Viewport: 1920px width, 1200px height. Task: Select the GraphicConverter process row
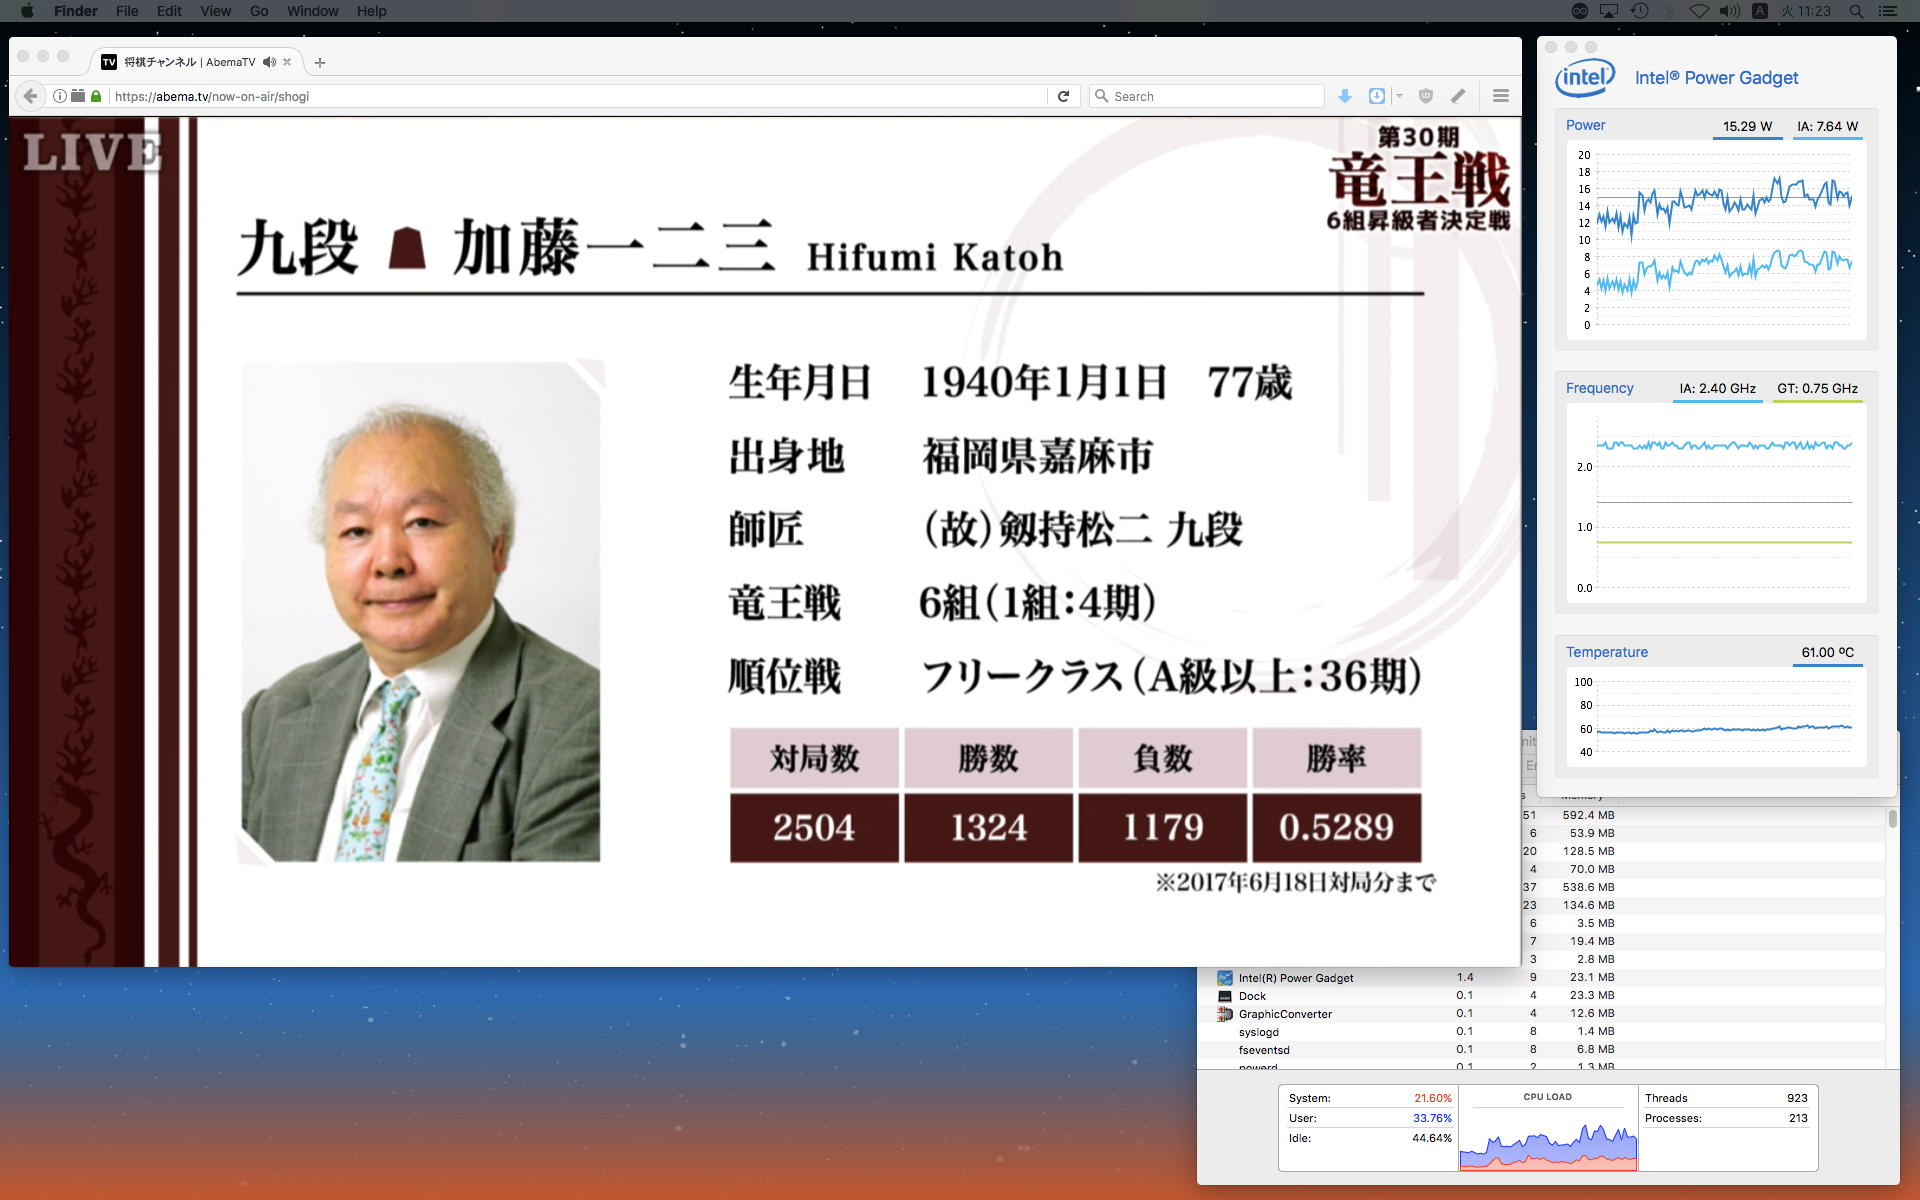[x=1285, y=1014]
